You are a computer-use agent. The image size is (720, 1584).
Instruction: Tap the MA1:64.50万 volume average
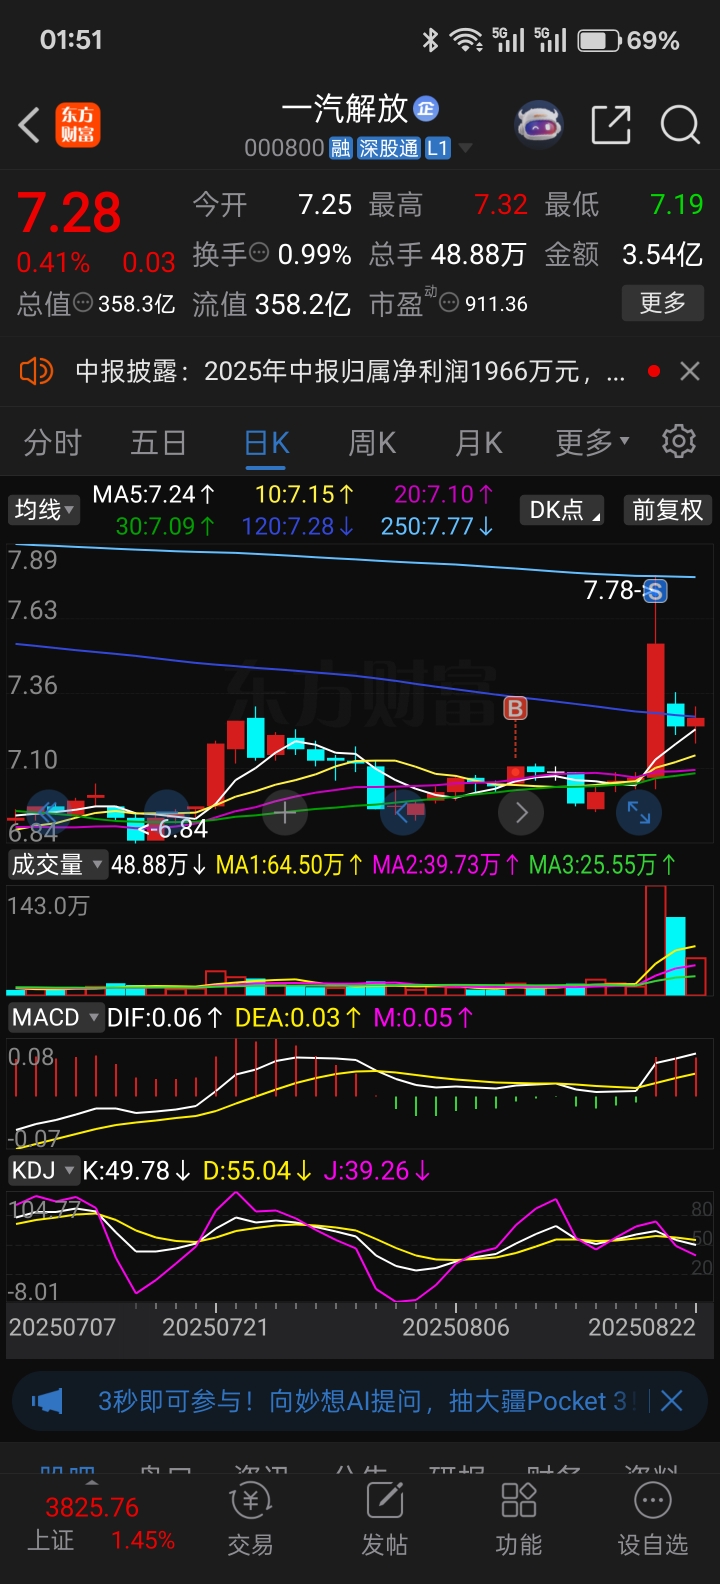coord(290,864)
